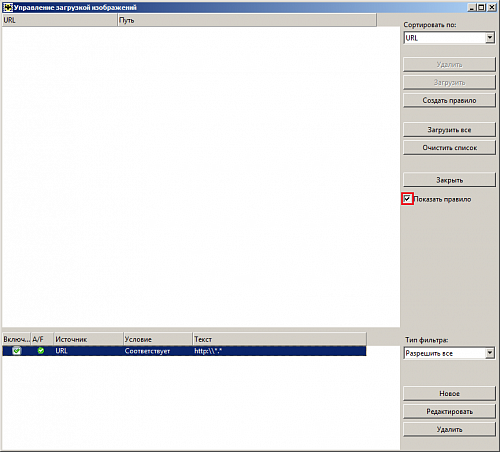Click the Текст column header

click(x=279, y=339)
